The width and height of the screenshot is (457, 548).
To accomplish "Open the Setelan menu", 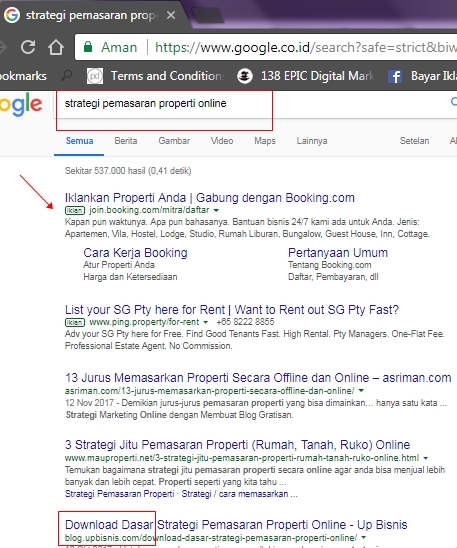I will (x=414, y=141).
